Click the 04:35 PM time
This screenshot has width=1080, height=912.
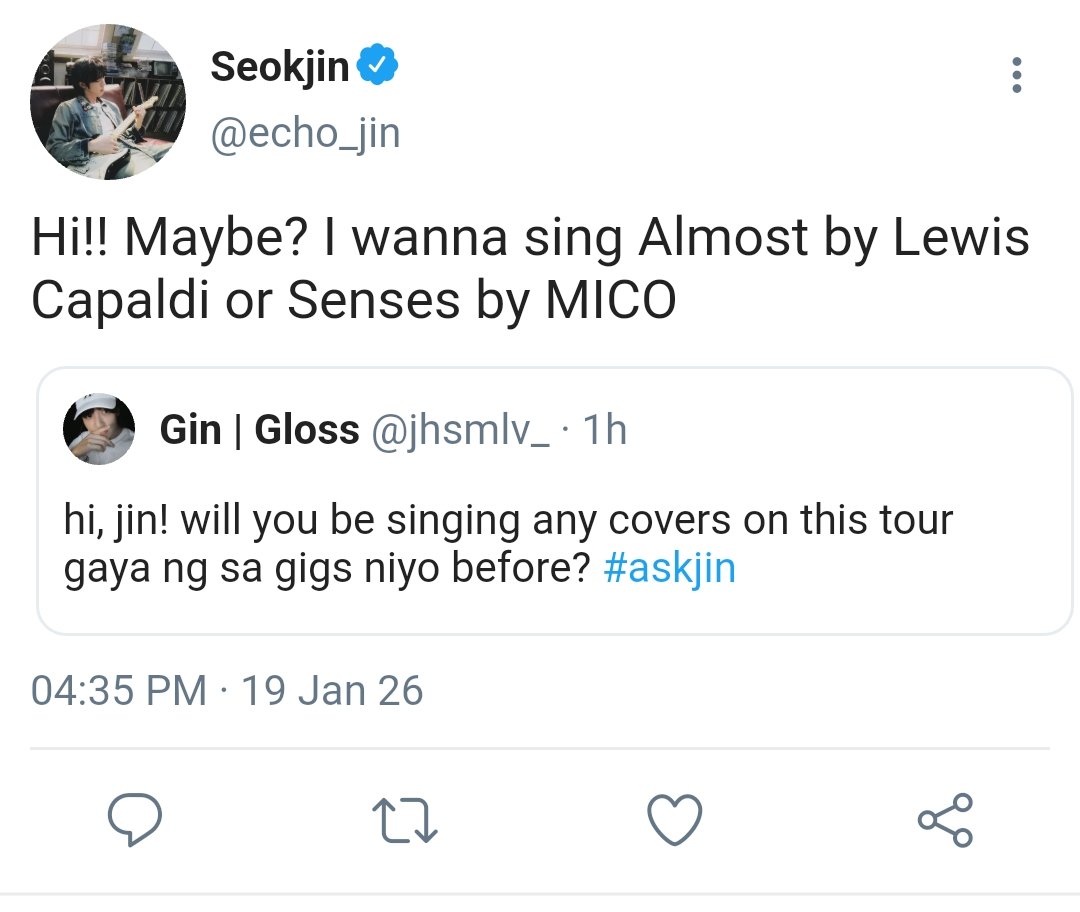(x=119, y=691)
